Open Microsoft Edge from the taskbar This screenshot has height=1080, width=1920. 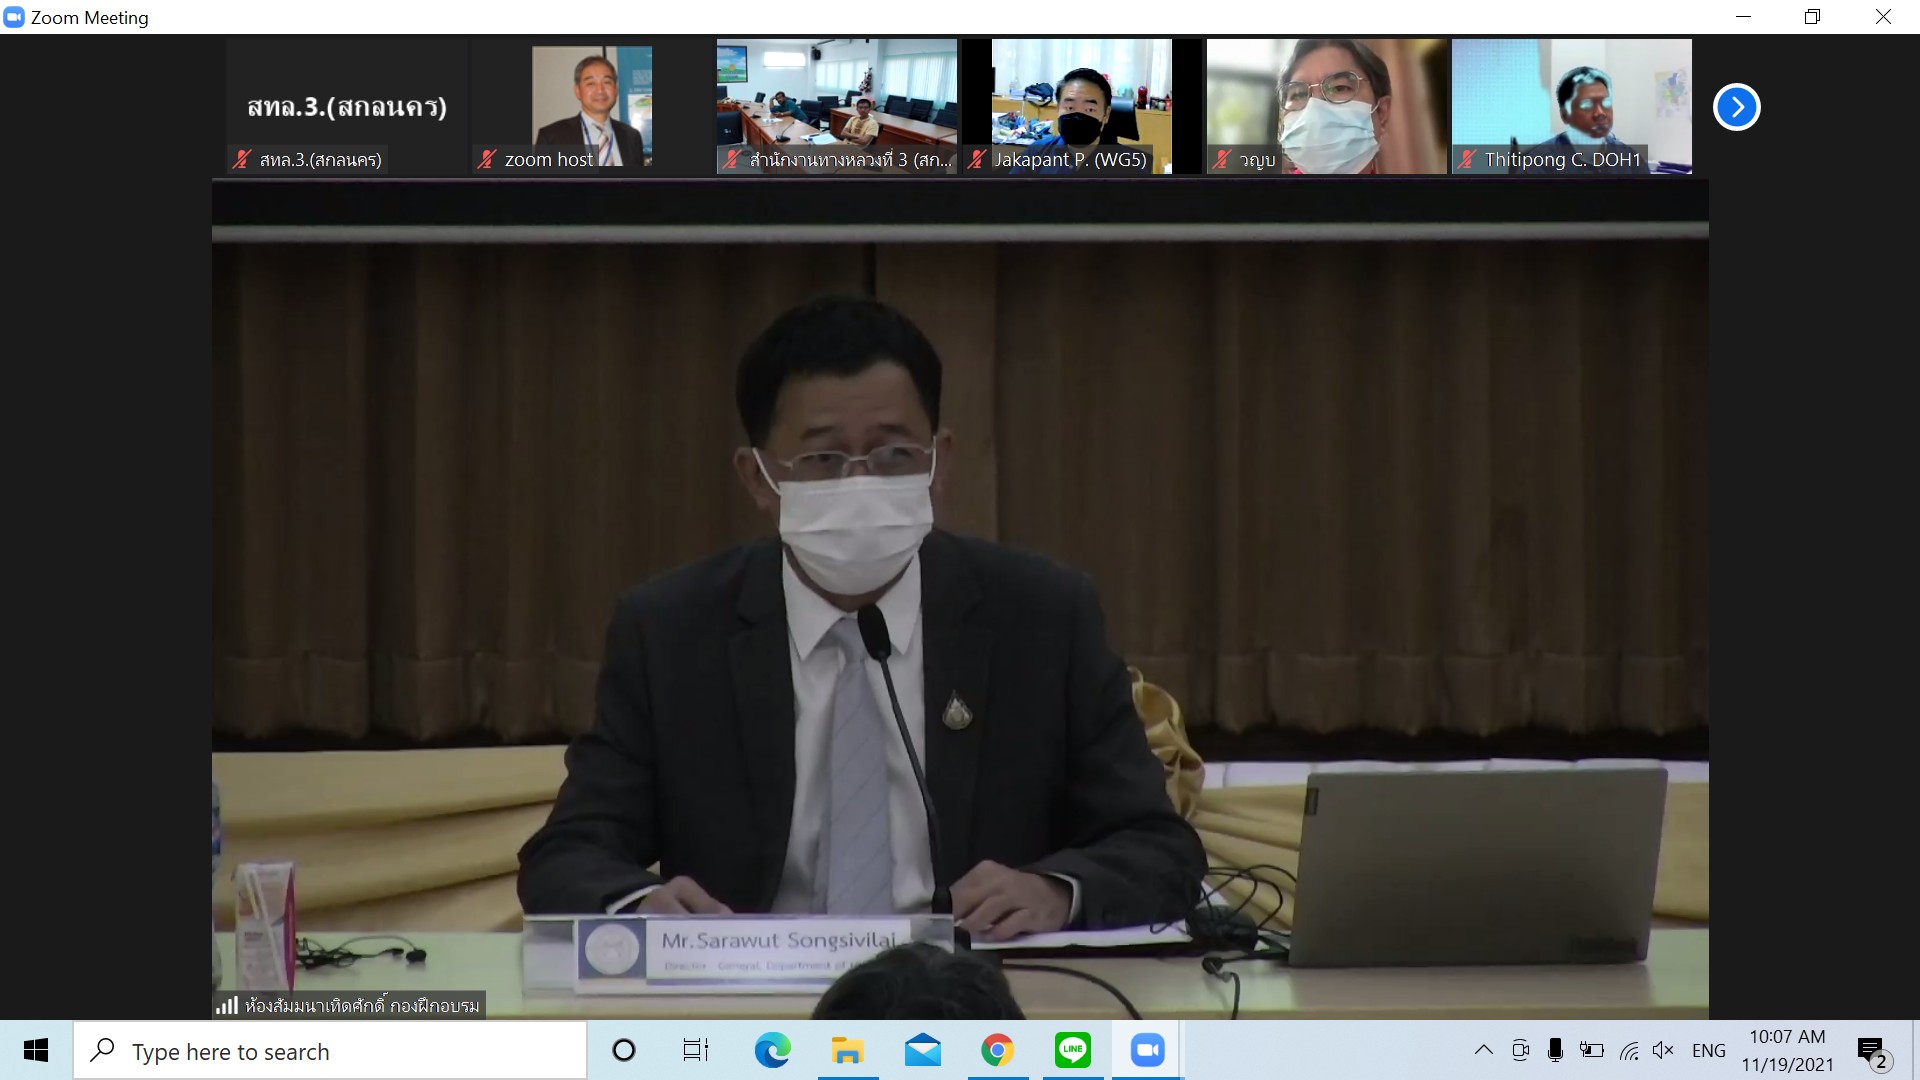tap(772, 1050)
